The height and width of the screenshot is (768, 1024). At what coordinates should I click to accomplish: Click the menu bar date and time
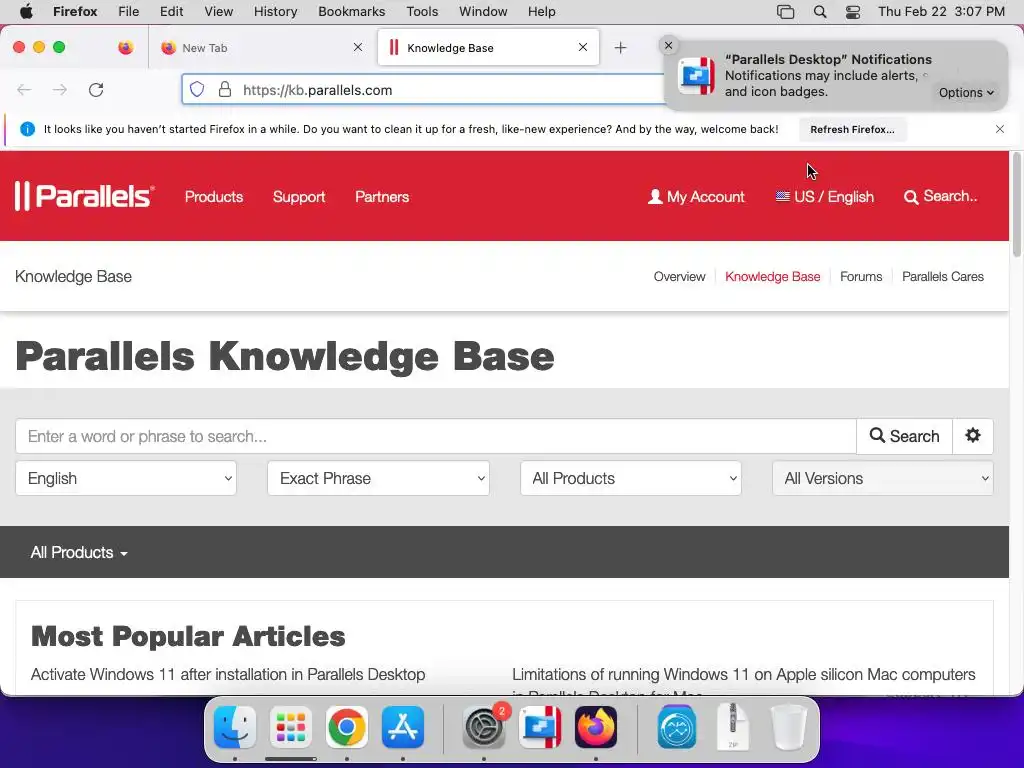click(941, 12)
